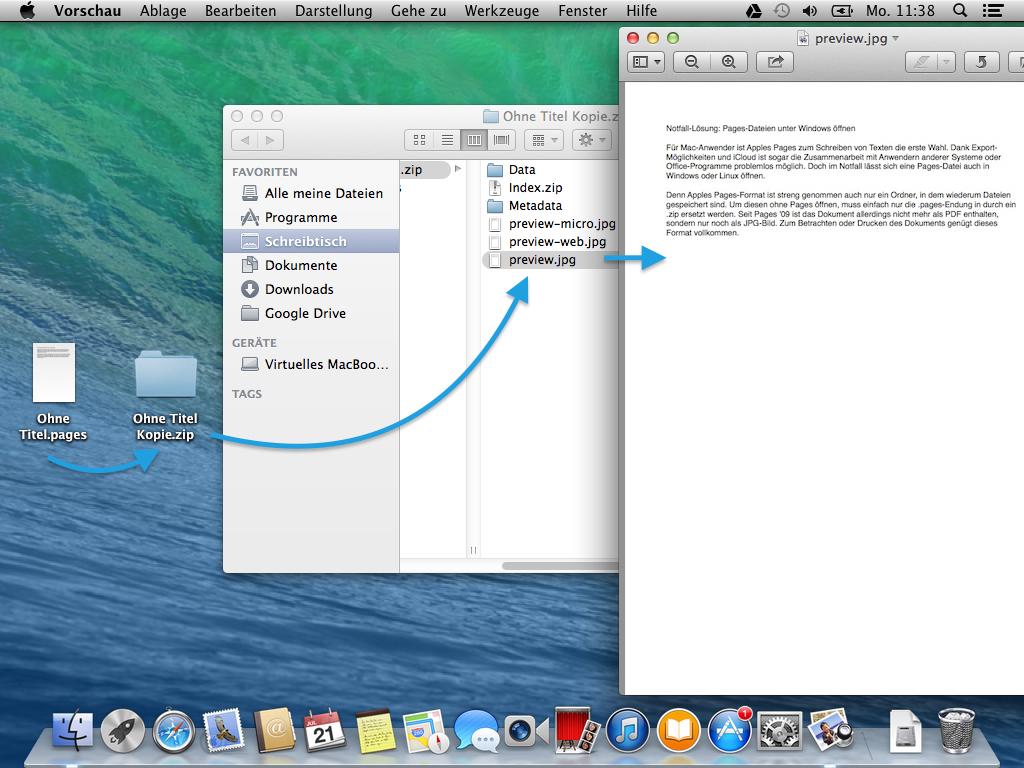Image resolution: width=1024 pixels, height=768 pixels.
Task: Open the Share button in Preview toolbar
Action: click(775, 62)
